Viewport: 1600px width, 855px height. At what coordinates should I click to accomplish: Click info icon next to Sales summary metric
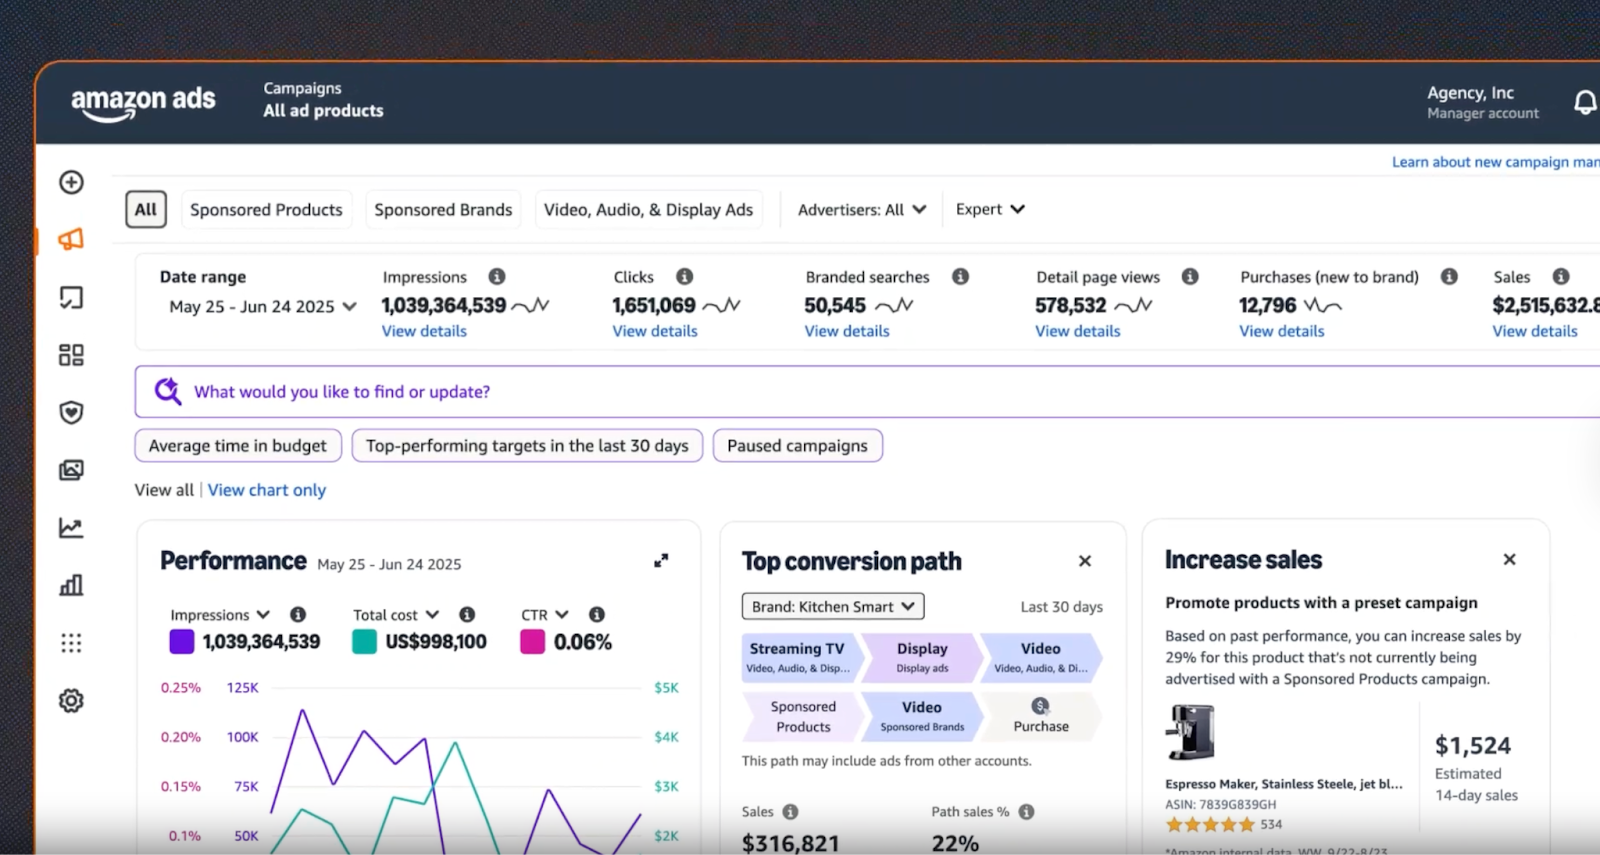coord(1561,277)
